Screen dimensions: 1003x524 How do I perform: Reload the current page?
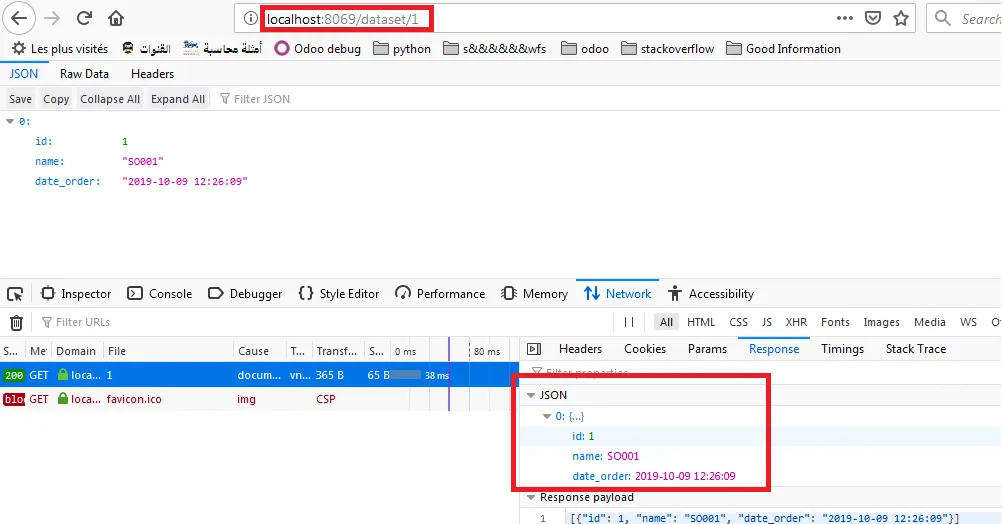(x=84, y=18)
